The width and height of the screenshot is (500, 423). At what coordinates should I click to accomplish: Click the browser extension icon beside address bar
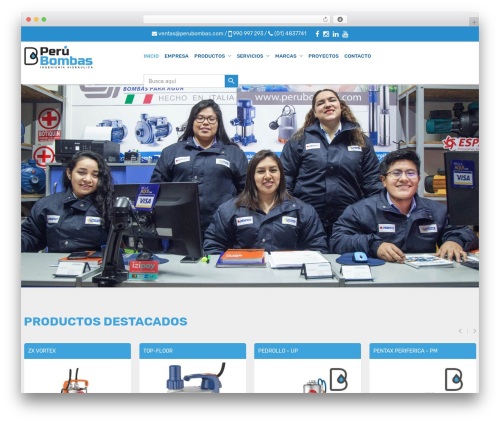tap(340, 19)
